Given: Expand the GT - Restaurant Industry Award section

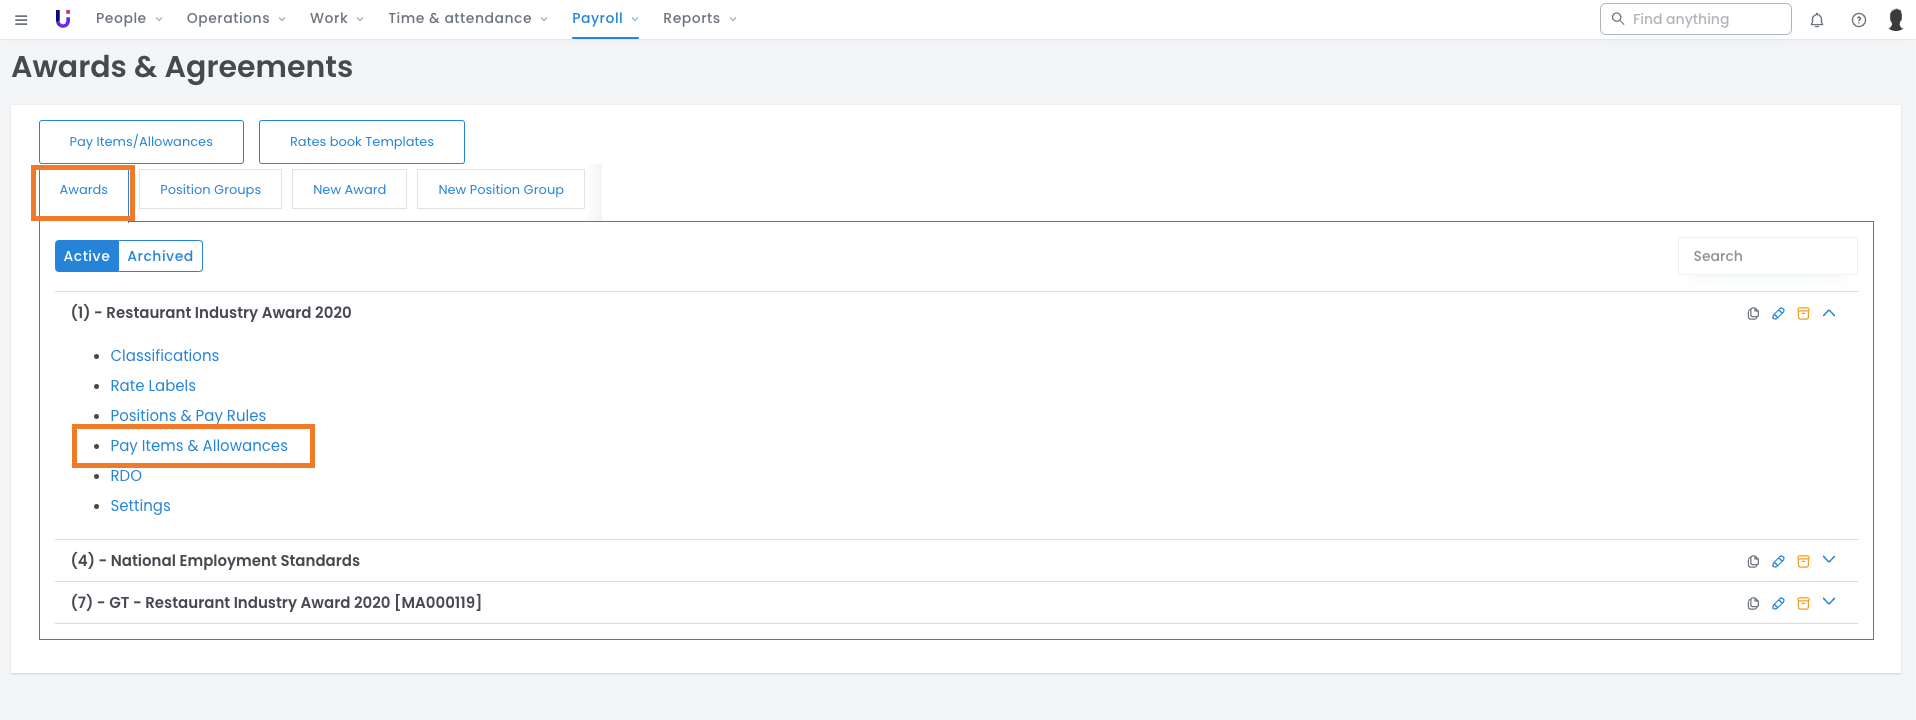Looking at the screenshot, I should click(1829, 602).
